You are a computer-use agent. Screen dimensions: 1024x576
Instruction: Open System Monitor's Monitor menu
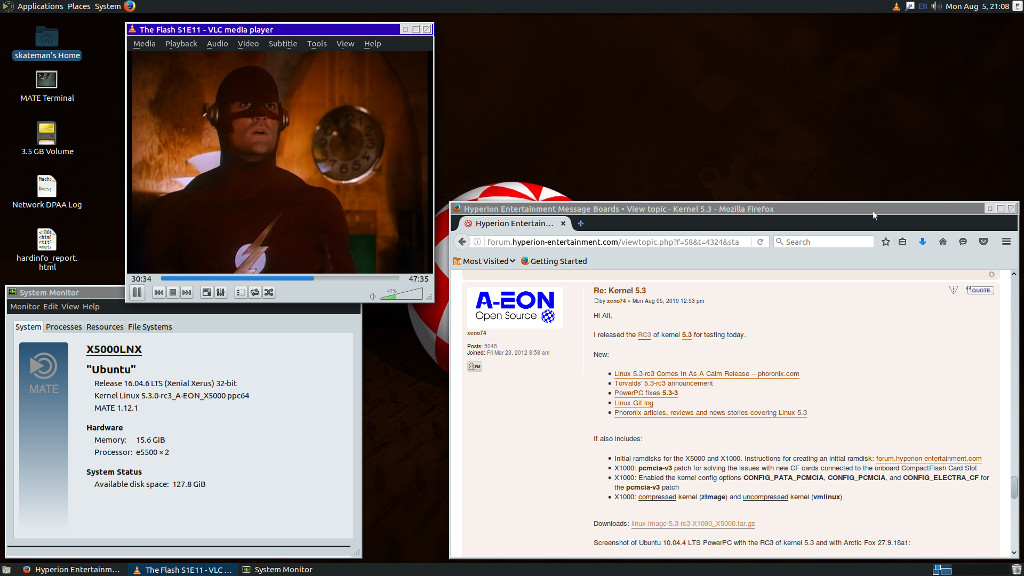[x=25, y=307]
